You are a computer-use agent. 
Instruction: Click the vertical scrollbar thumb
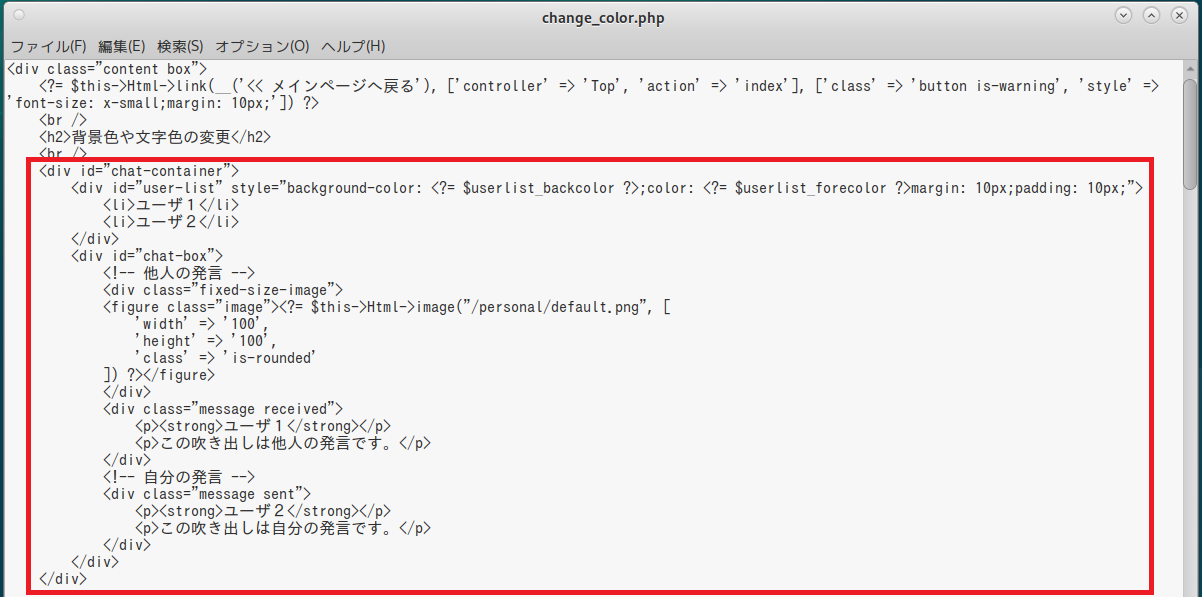[x=1190, y=132]
